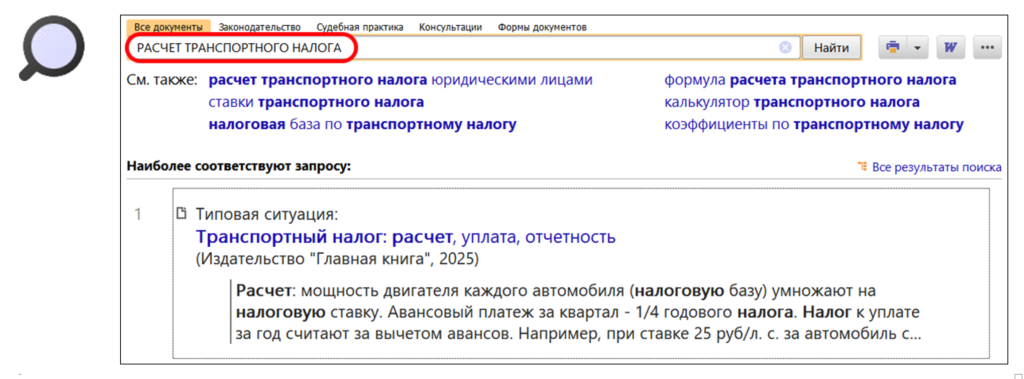Click the document icon beside Типовая ситуация
The width and height of the screenshot is (1024, 379).
182,214
